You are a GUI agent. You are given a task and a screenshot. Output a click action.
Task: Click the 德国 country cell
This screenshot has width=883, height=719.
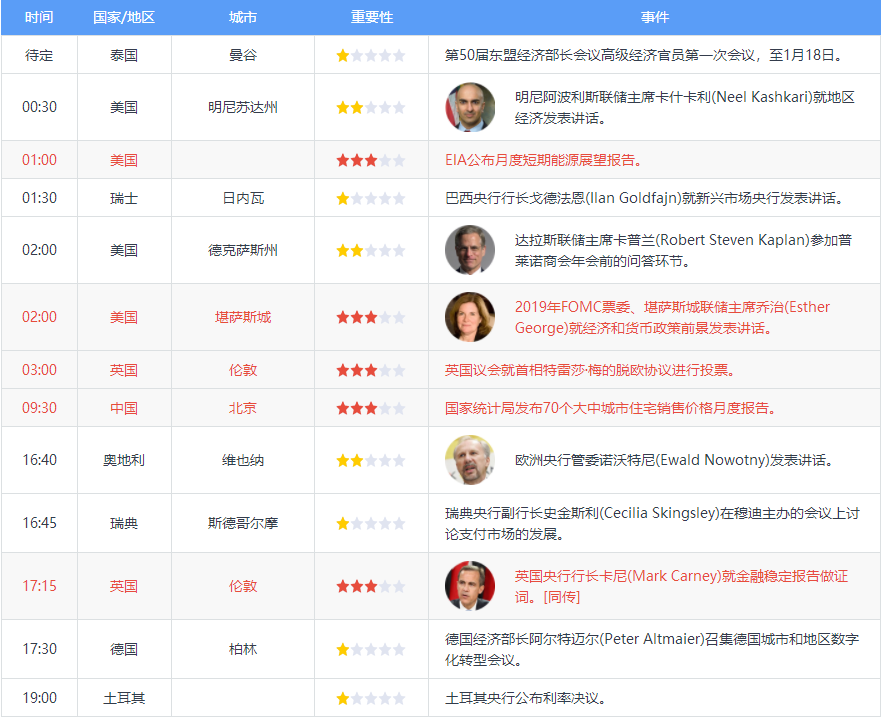tap(124, 649)
